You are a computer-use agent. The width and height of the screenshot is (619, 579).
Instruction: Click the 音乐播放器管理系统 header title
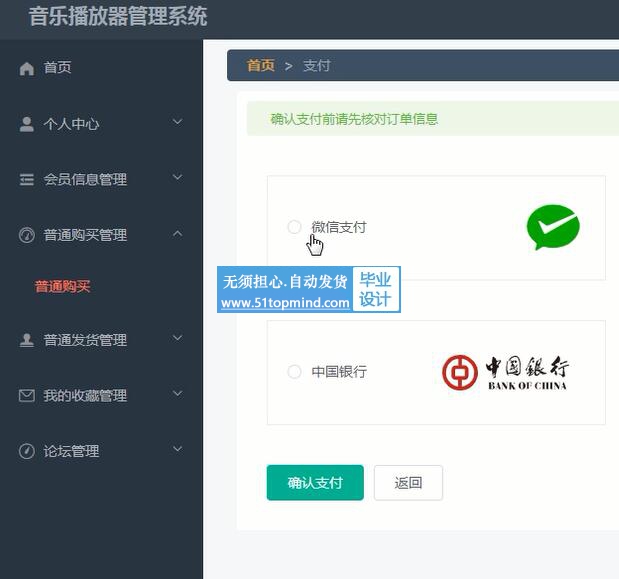coord(118,17)
